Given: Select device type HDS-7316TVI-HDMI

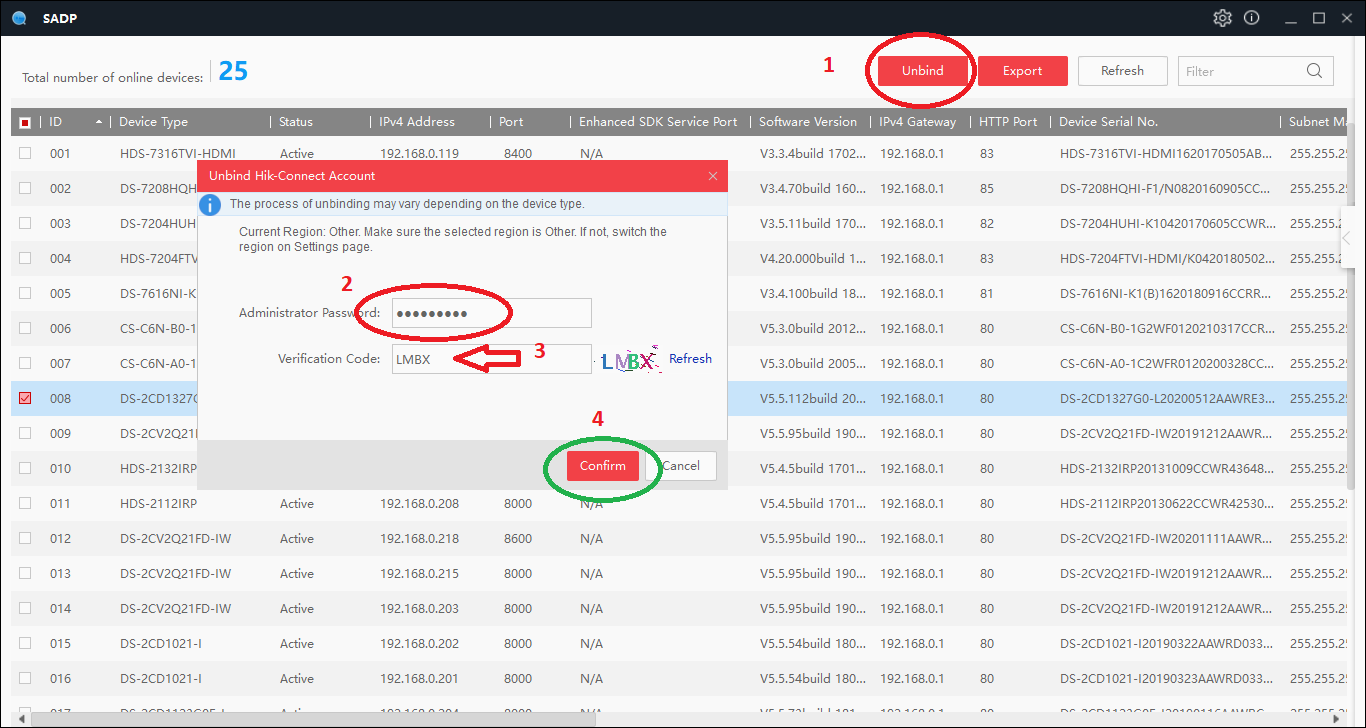Looking at the screenshot, I should pyautogui.click(x=177, y=154).
